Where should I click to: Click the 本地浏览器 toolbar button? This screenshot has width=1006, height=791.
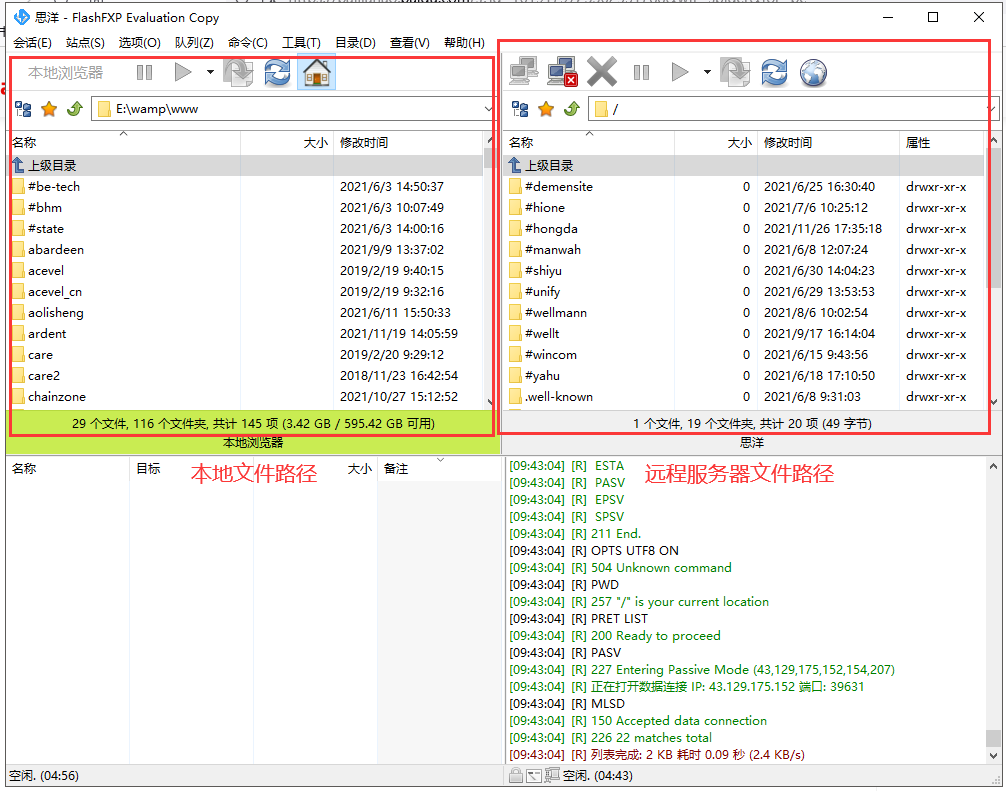[65, 73]
